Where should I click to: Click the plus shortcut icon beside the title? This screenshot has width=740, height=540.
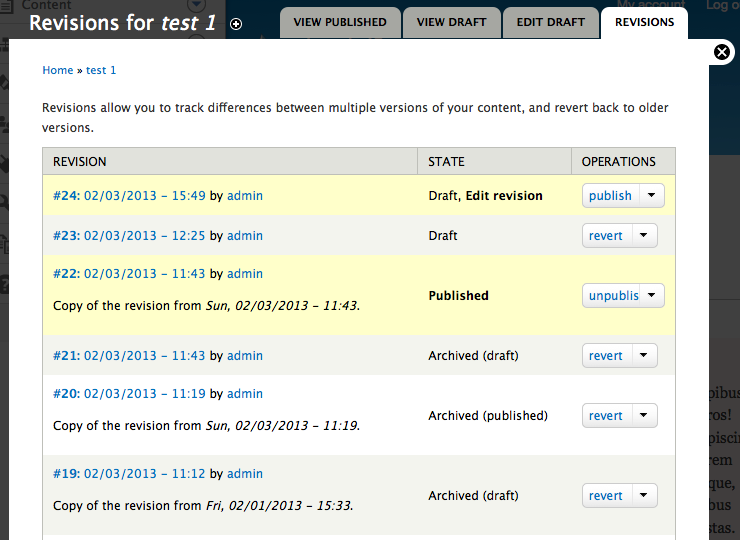[236, 24]
